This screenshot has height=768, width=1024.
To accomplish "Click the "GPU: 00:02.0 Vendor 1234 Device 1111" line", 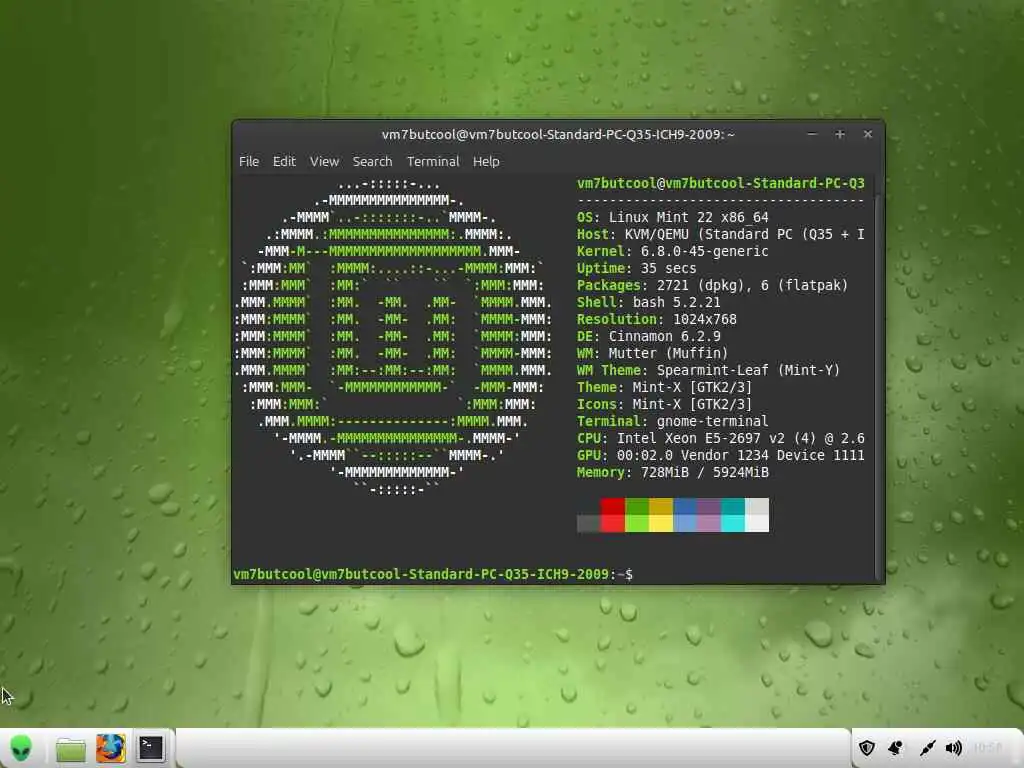I will tap(720, 455).
